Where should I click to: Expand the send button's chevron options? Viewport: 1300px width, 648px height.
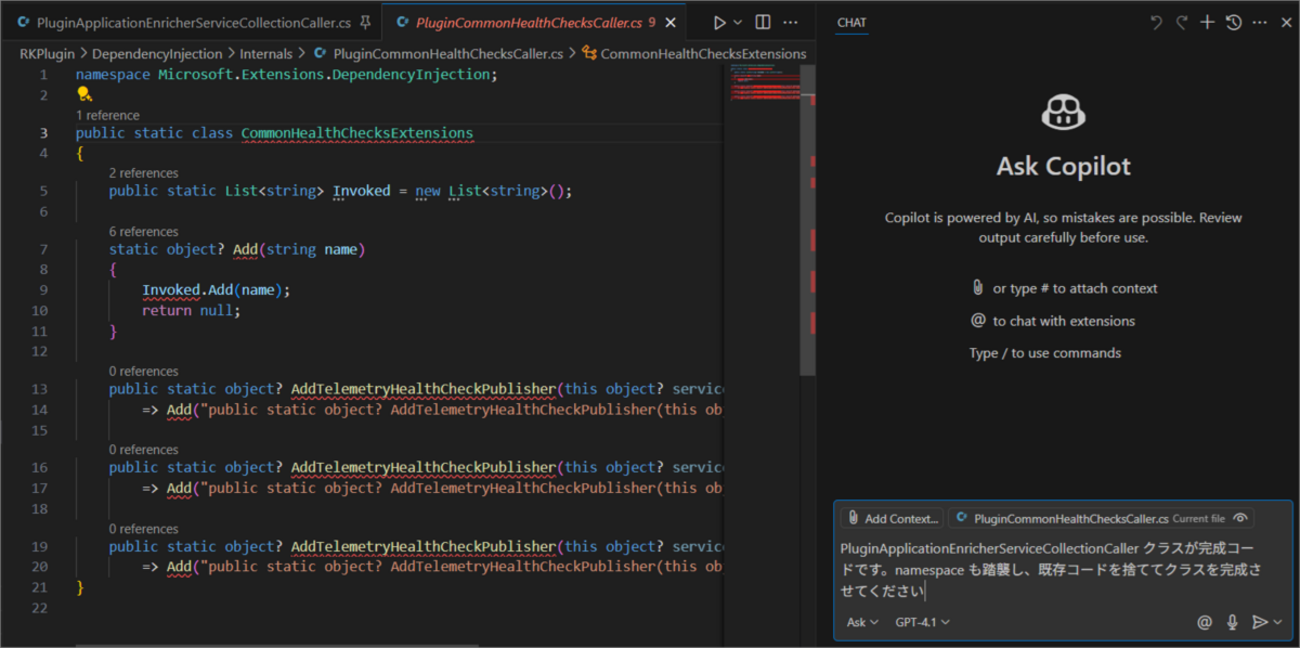click(1279, 621)
